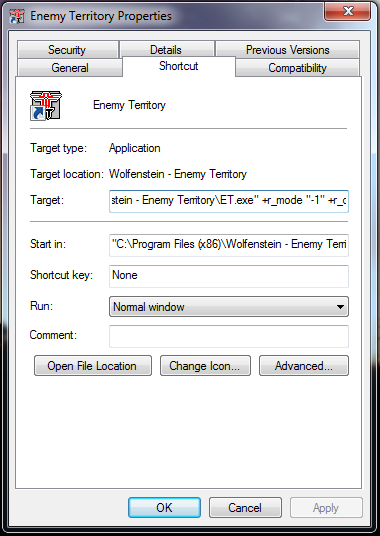Image resolution: width=380 pixels, height=536 pixels.
Task: Click inside the Start in field
Action: point(229,245)
